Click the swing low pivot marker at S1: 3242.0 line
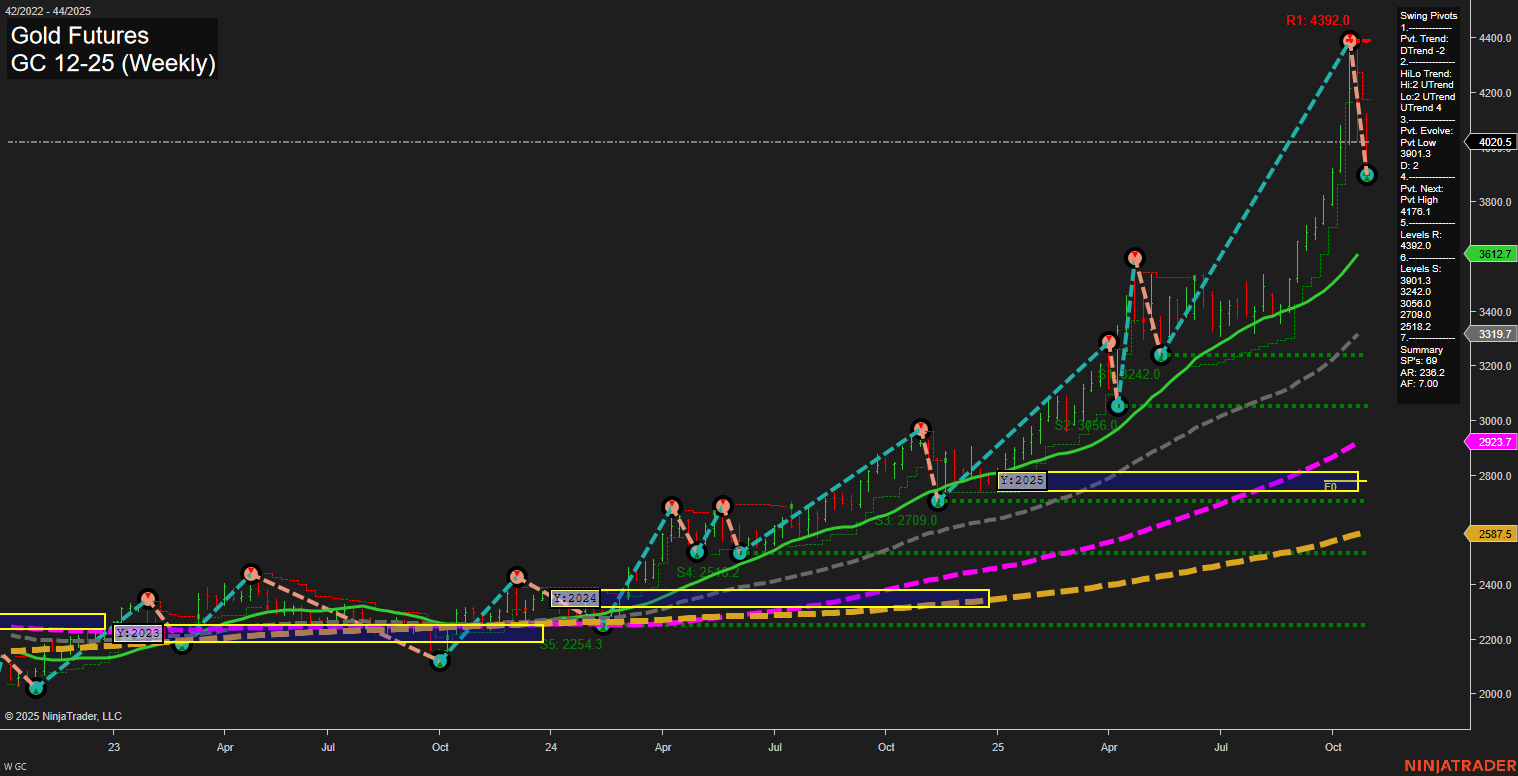Screen dimensions: 1518x776 click(x=1161, y=354)
